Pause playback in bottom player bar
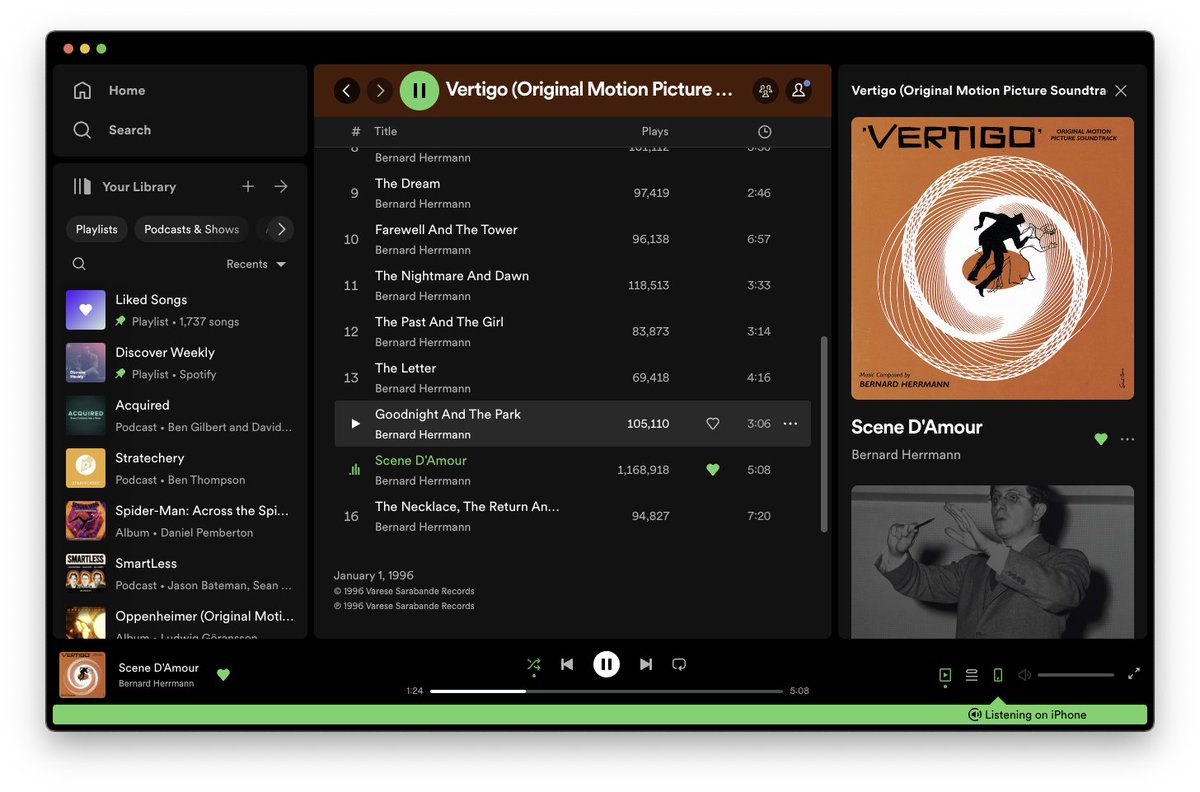The height and width of the screenshot is (792, 1200). [606, 664]
